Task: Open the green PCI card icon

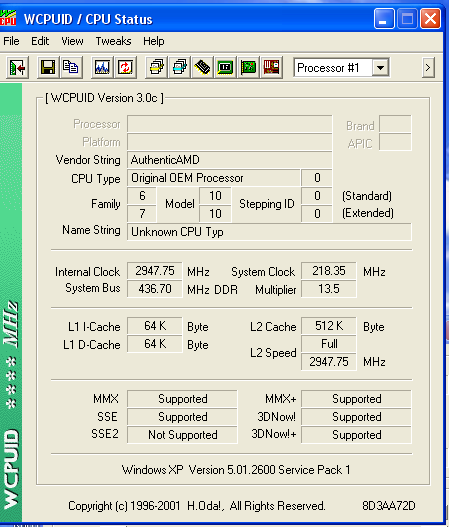Action: tap(248, 68)
